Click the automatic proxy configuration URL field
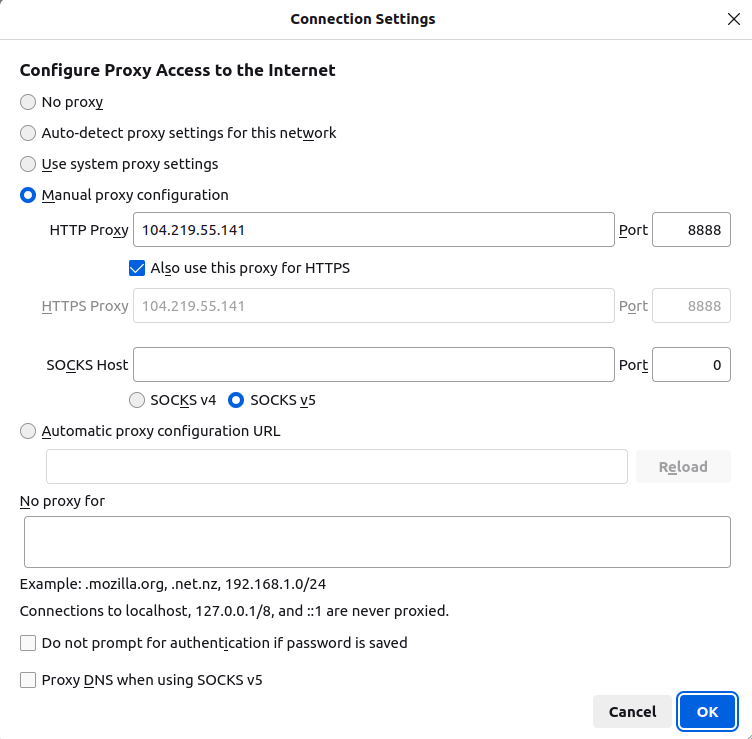 point(337,467)
